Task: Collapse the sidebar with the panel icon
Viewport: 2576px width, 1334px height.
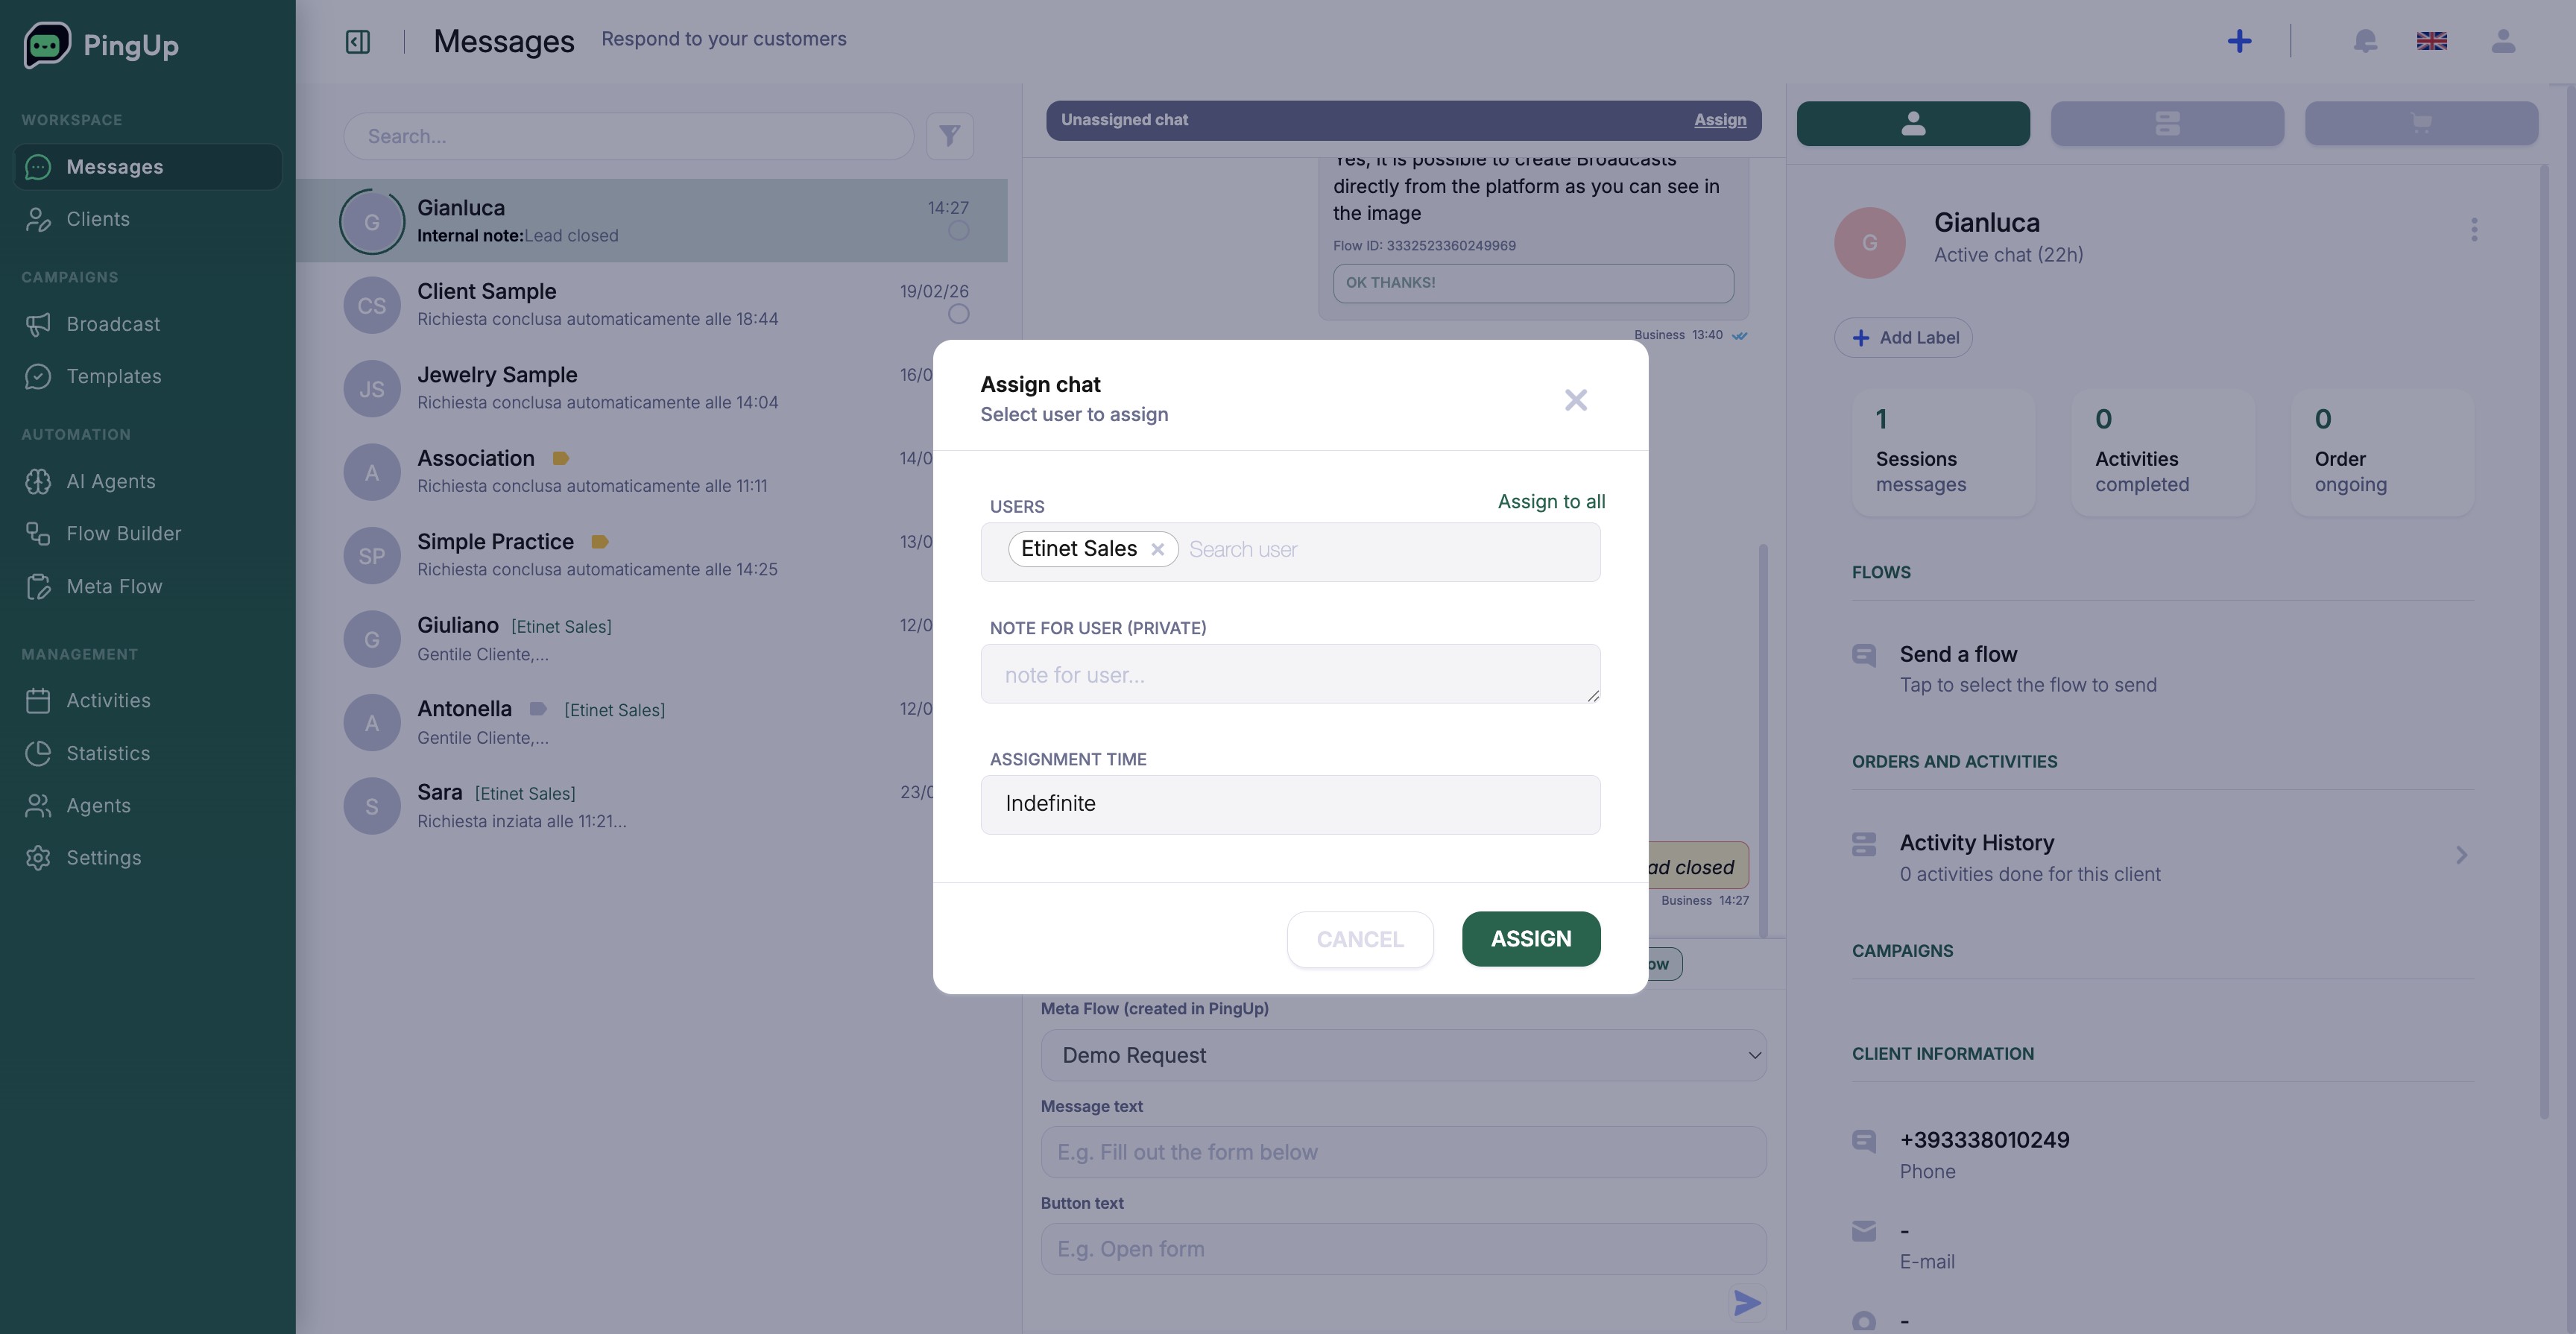Action: (x=357, y=42)
